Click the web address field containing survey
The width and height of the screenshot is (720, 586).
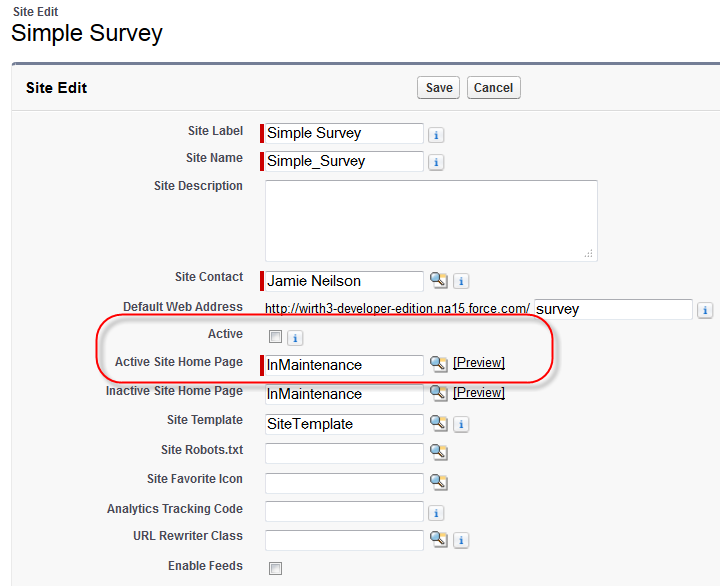point(613,309)
